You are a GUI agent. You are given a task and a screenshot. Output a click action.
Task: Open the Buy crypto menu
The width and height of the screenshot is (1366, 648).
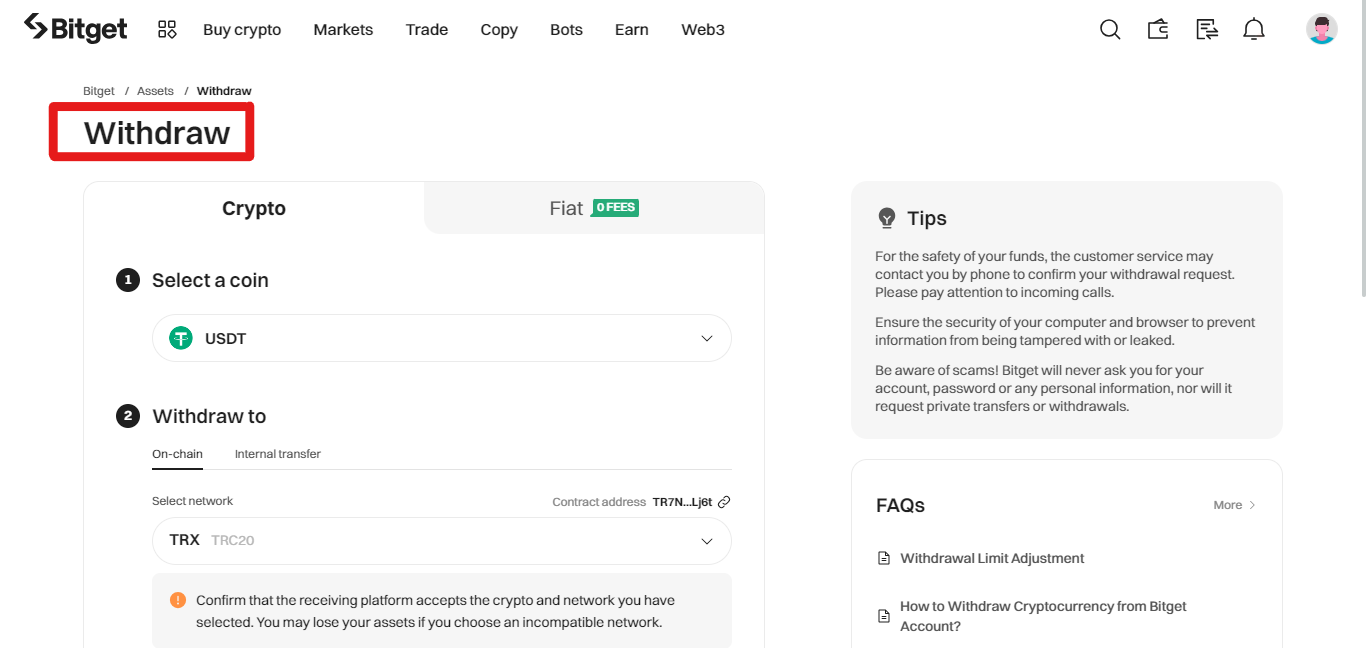(x=242, y=29)
